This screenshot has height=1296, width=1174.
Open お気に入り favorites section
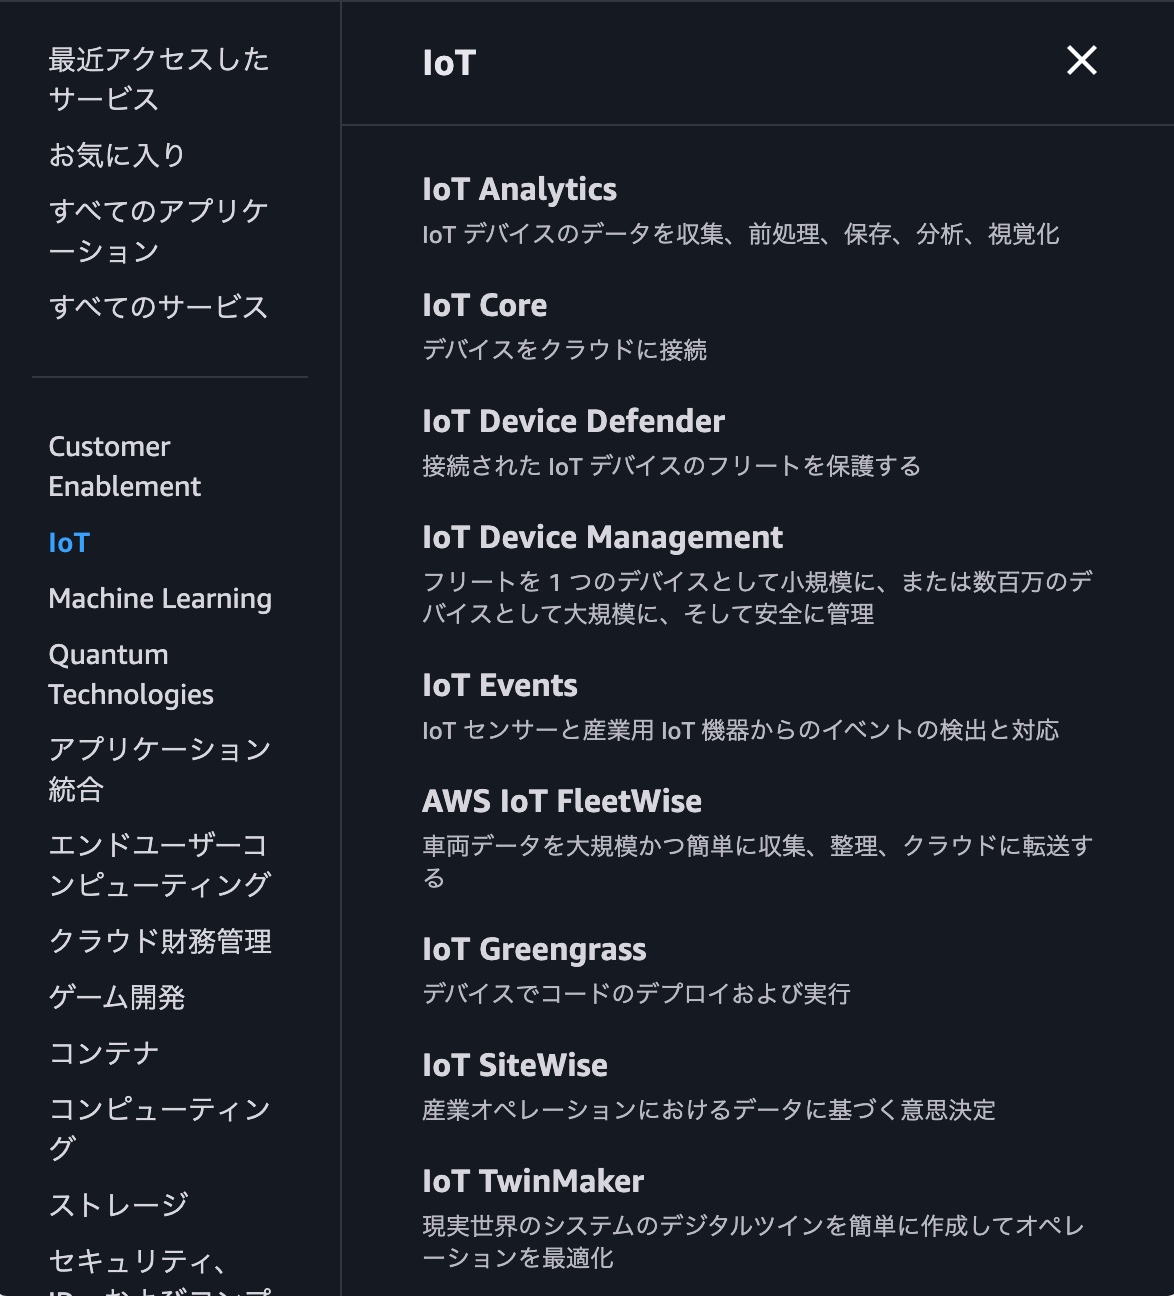coord(117,155)
